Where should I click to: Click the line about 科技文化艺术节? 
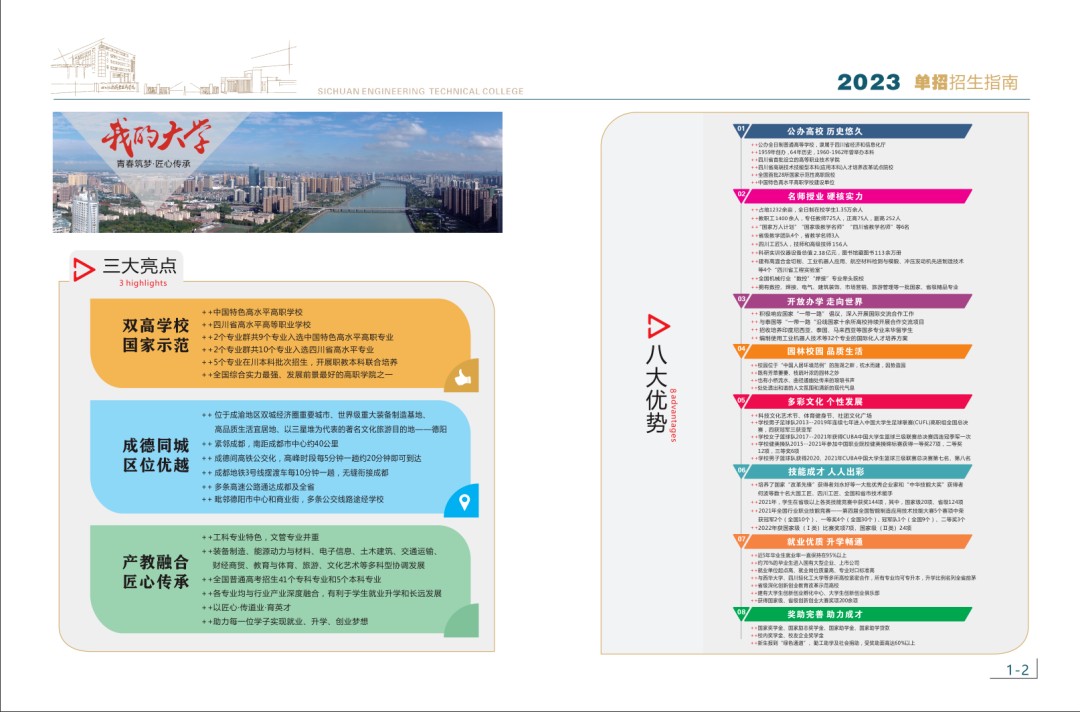pyautogui.click(x=812, y=415)
